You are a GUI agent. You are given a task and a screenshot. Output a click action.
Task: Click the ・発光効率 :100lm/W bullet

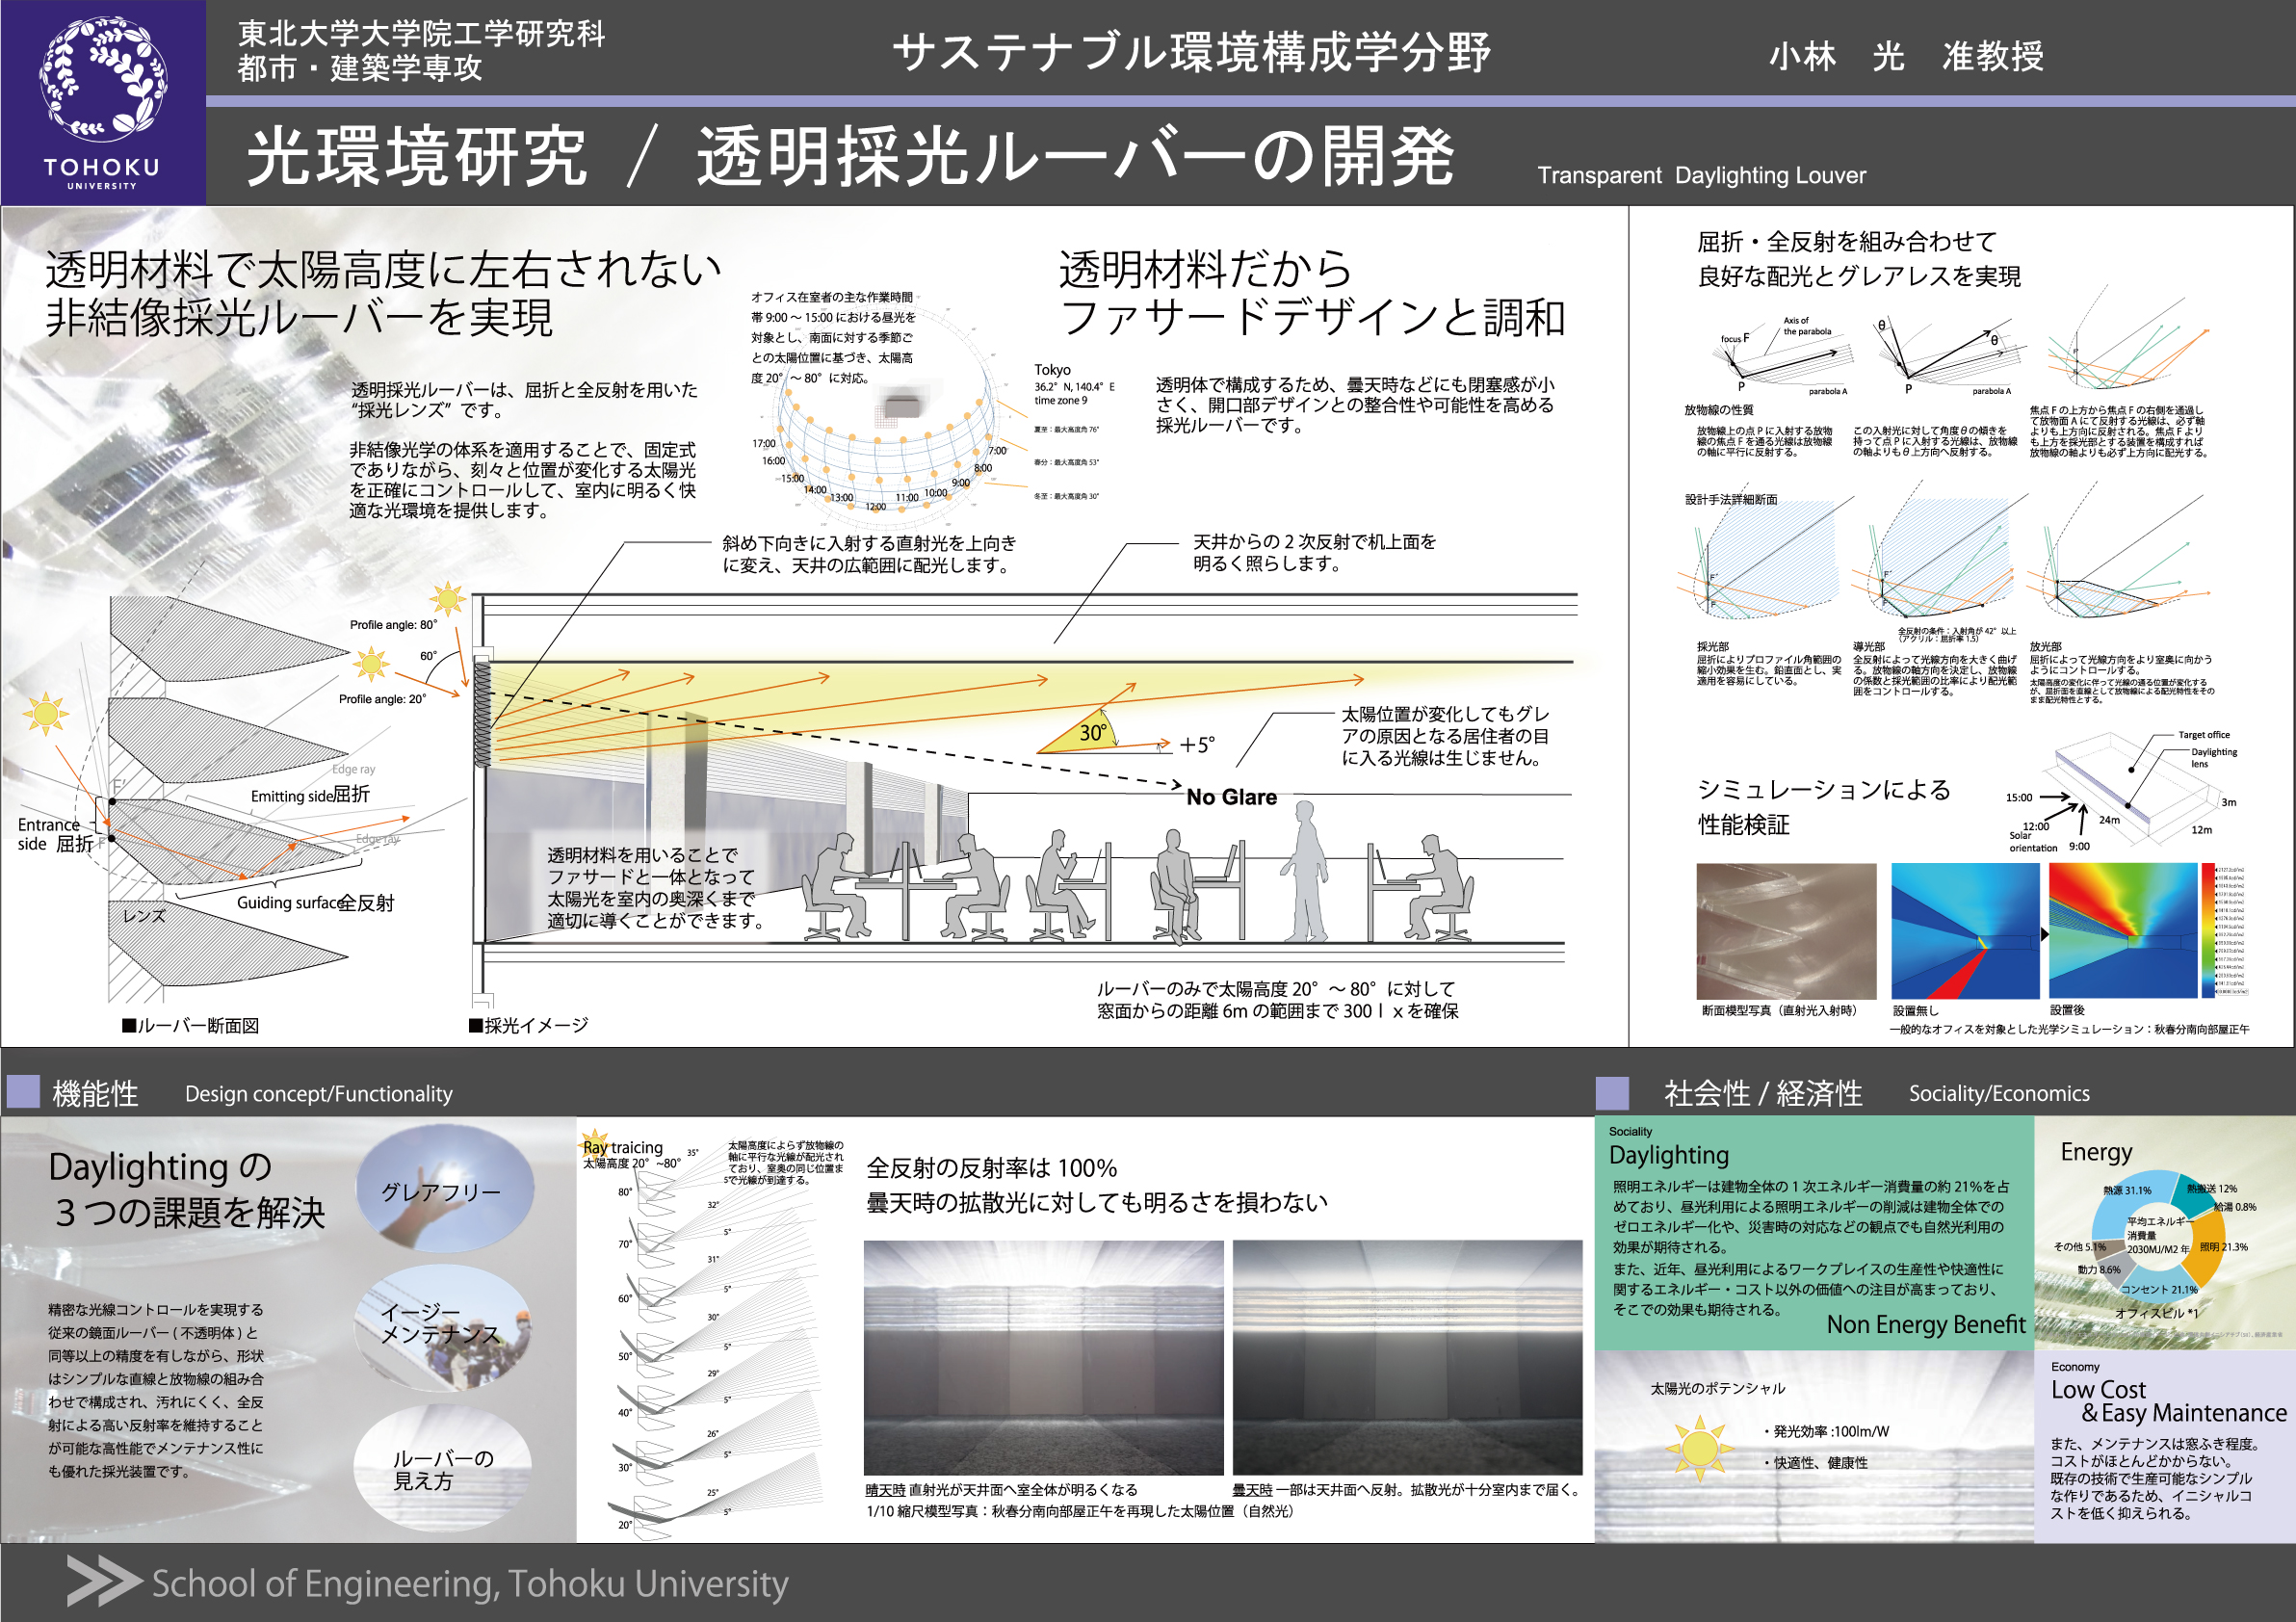[x=1825, y=1431]
